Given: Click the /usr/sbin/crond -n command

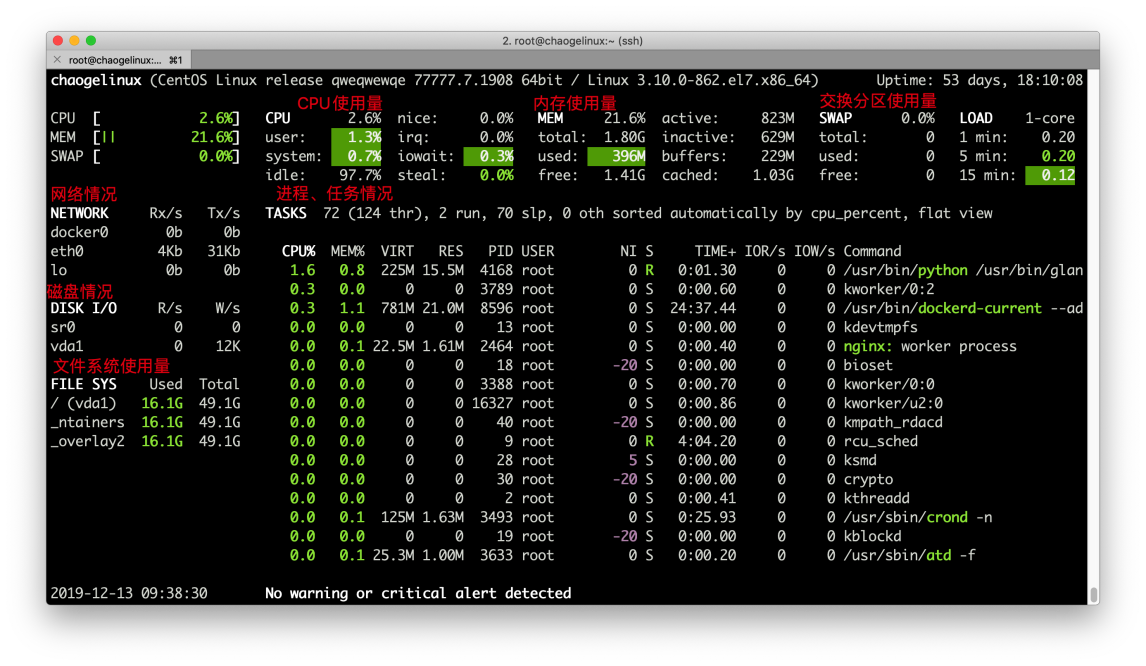Looking at the screenshot, I should pos(917,518).
